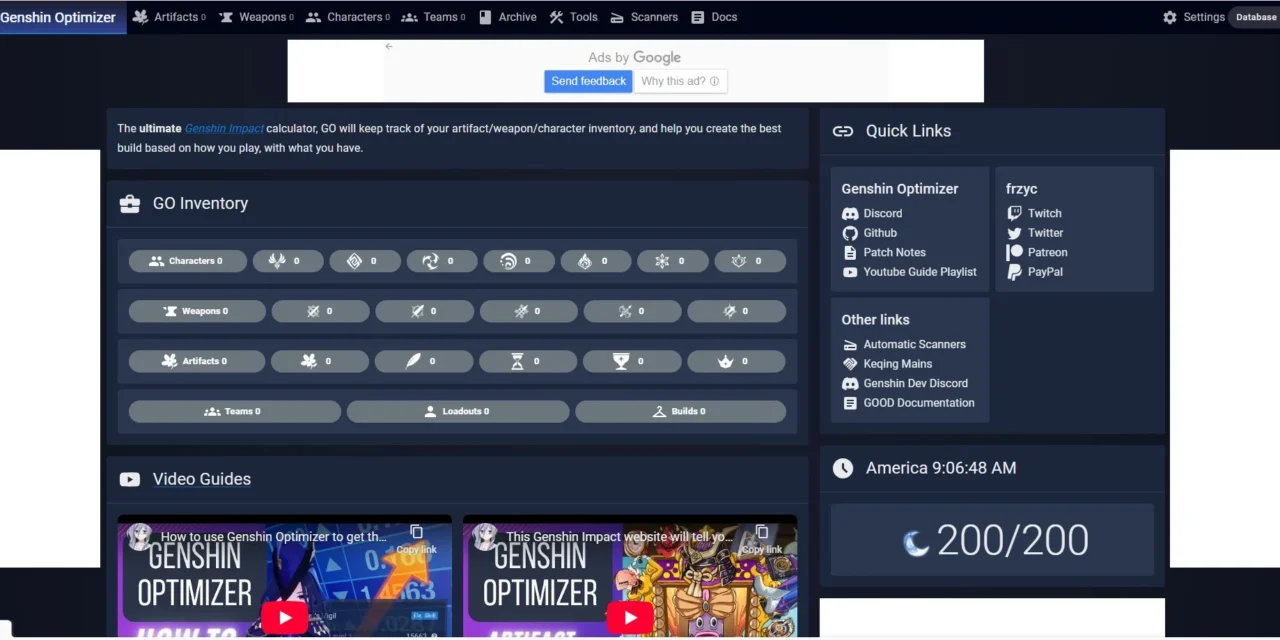Open the Genshin Dev Discord link
Image resolution: width=1280 pixels, height=640 pixels.
point(905,383)
